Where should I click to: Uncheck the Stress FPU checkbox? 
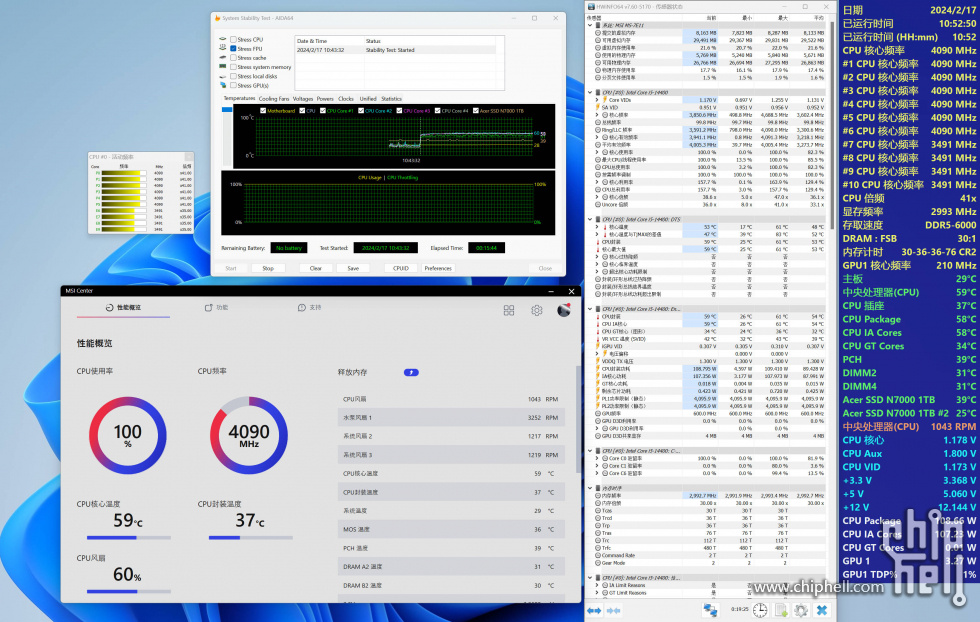233,48
